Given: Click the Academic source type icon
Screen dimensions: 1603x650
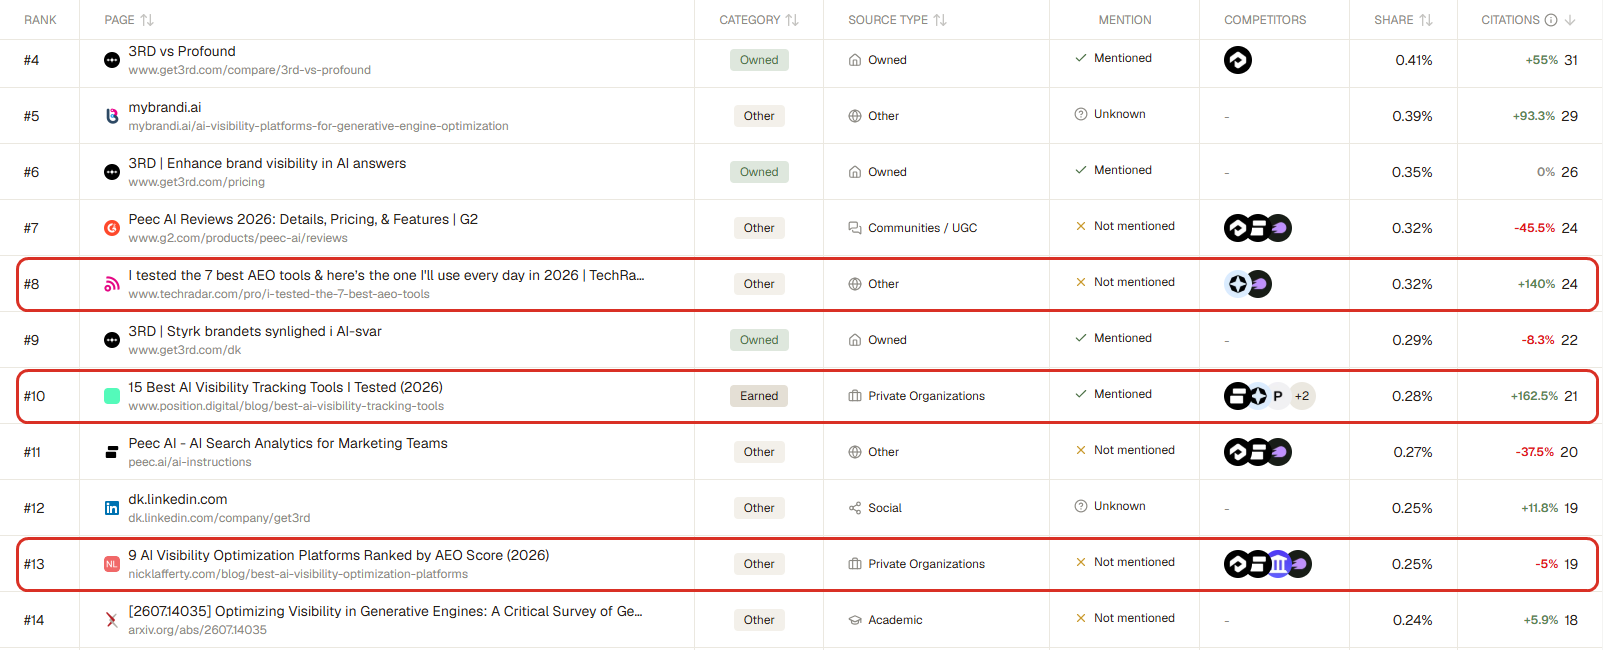Looking at the screenshot, I should click(x=855, y=620).
